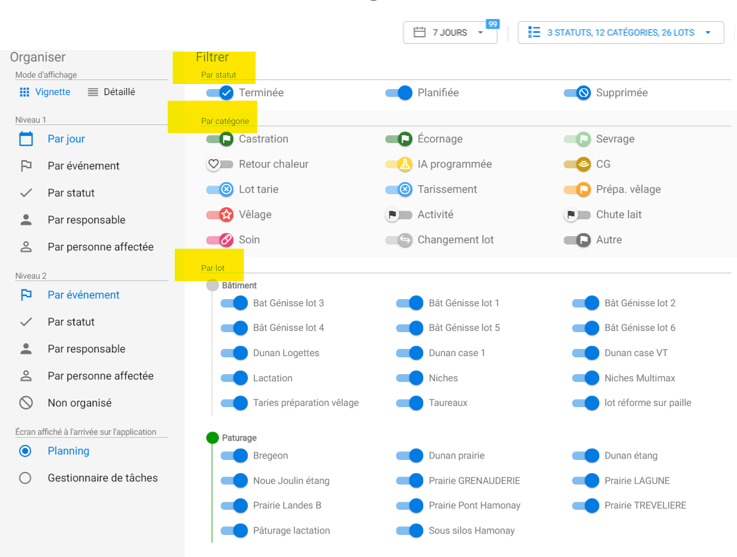Toggle the CG category switch
This screenshot has width=737, height=557.
[x=577, y=164]
